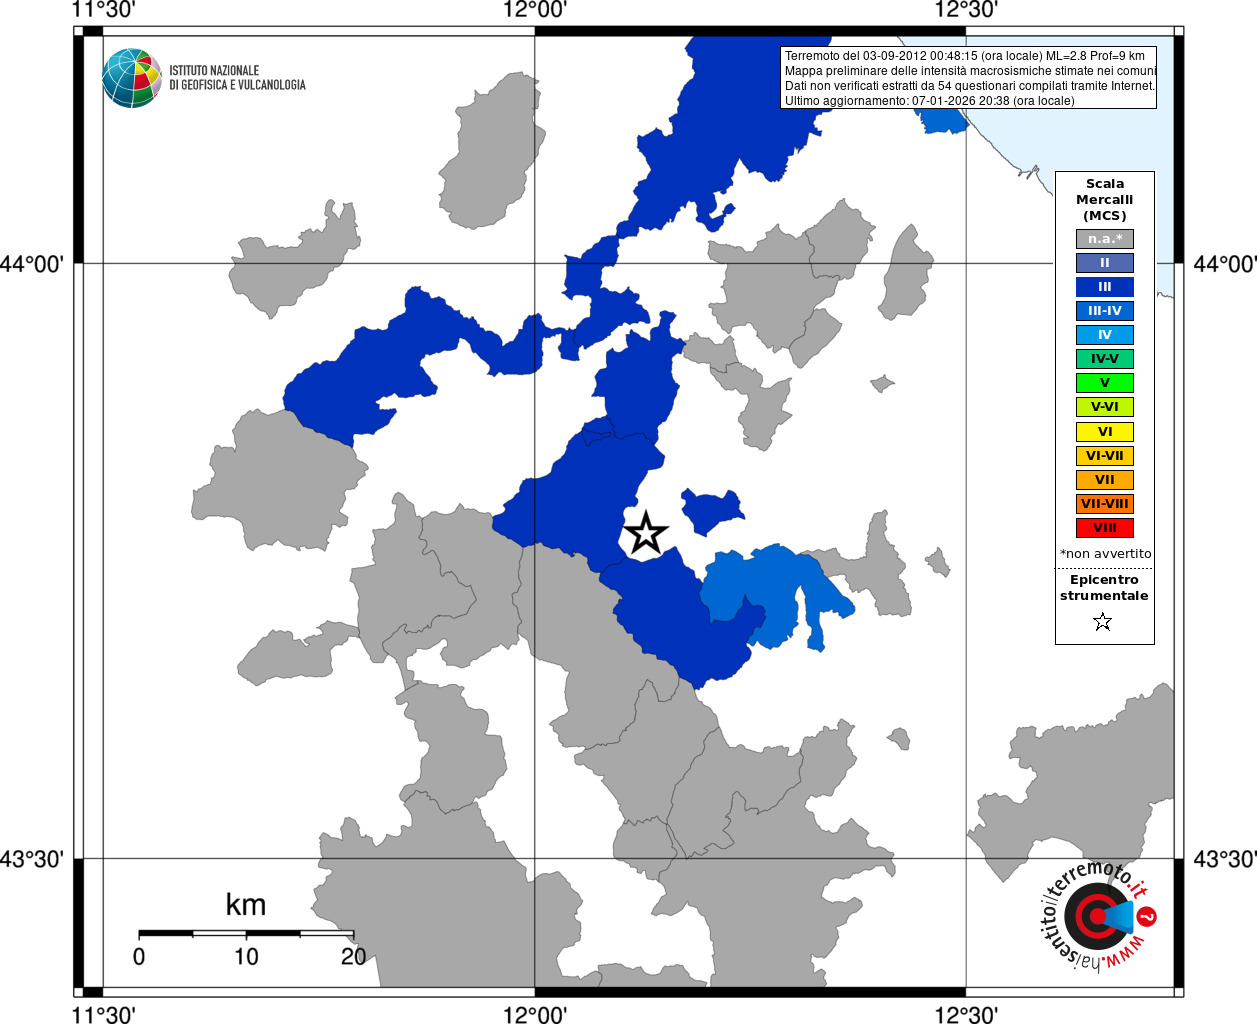
Task: Click the top 12°00' longitude label
Action: point(535,10)
